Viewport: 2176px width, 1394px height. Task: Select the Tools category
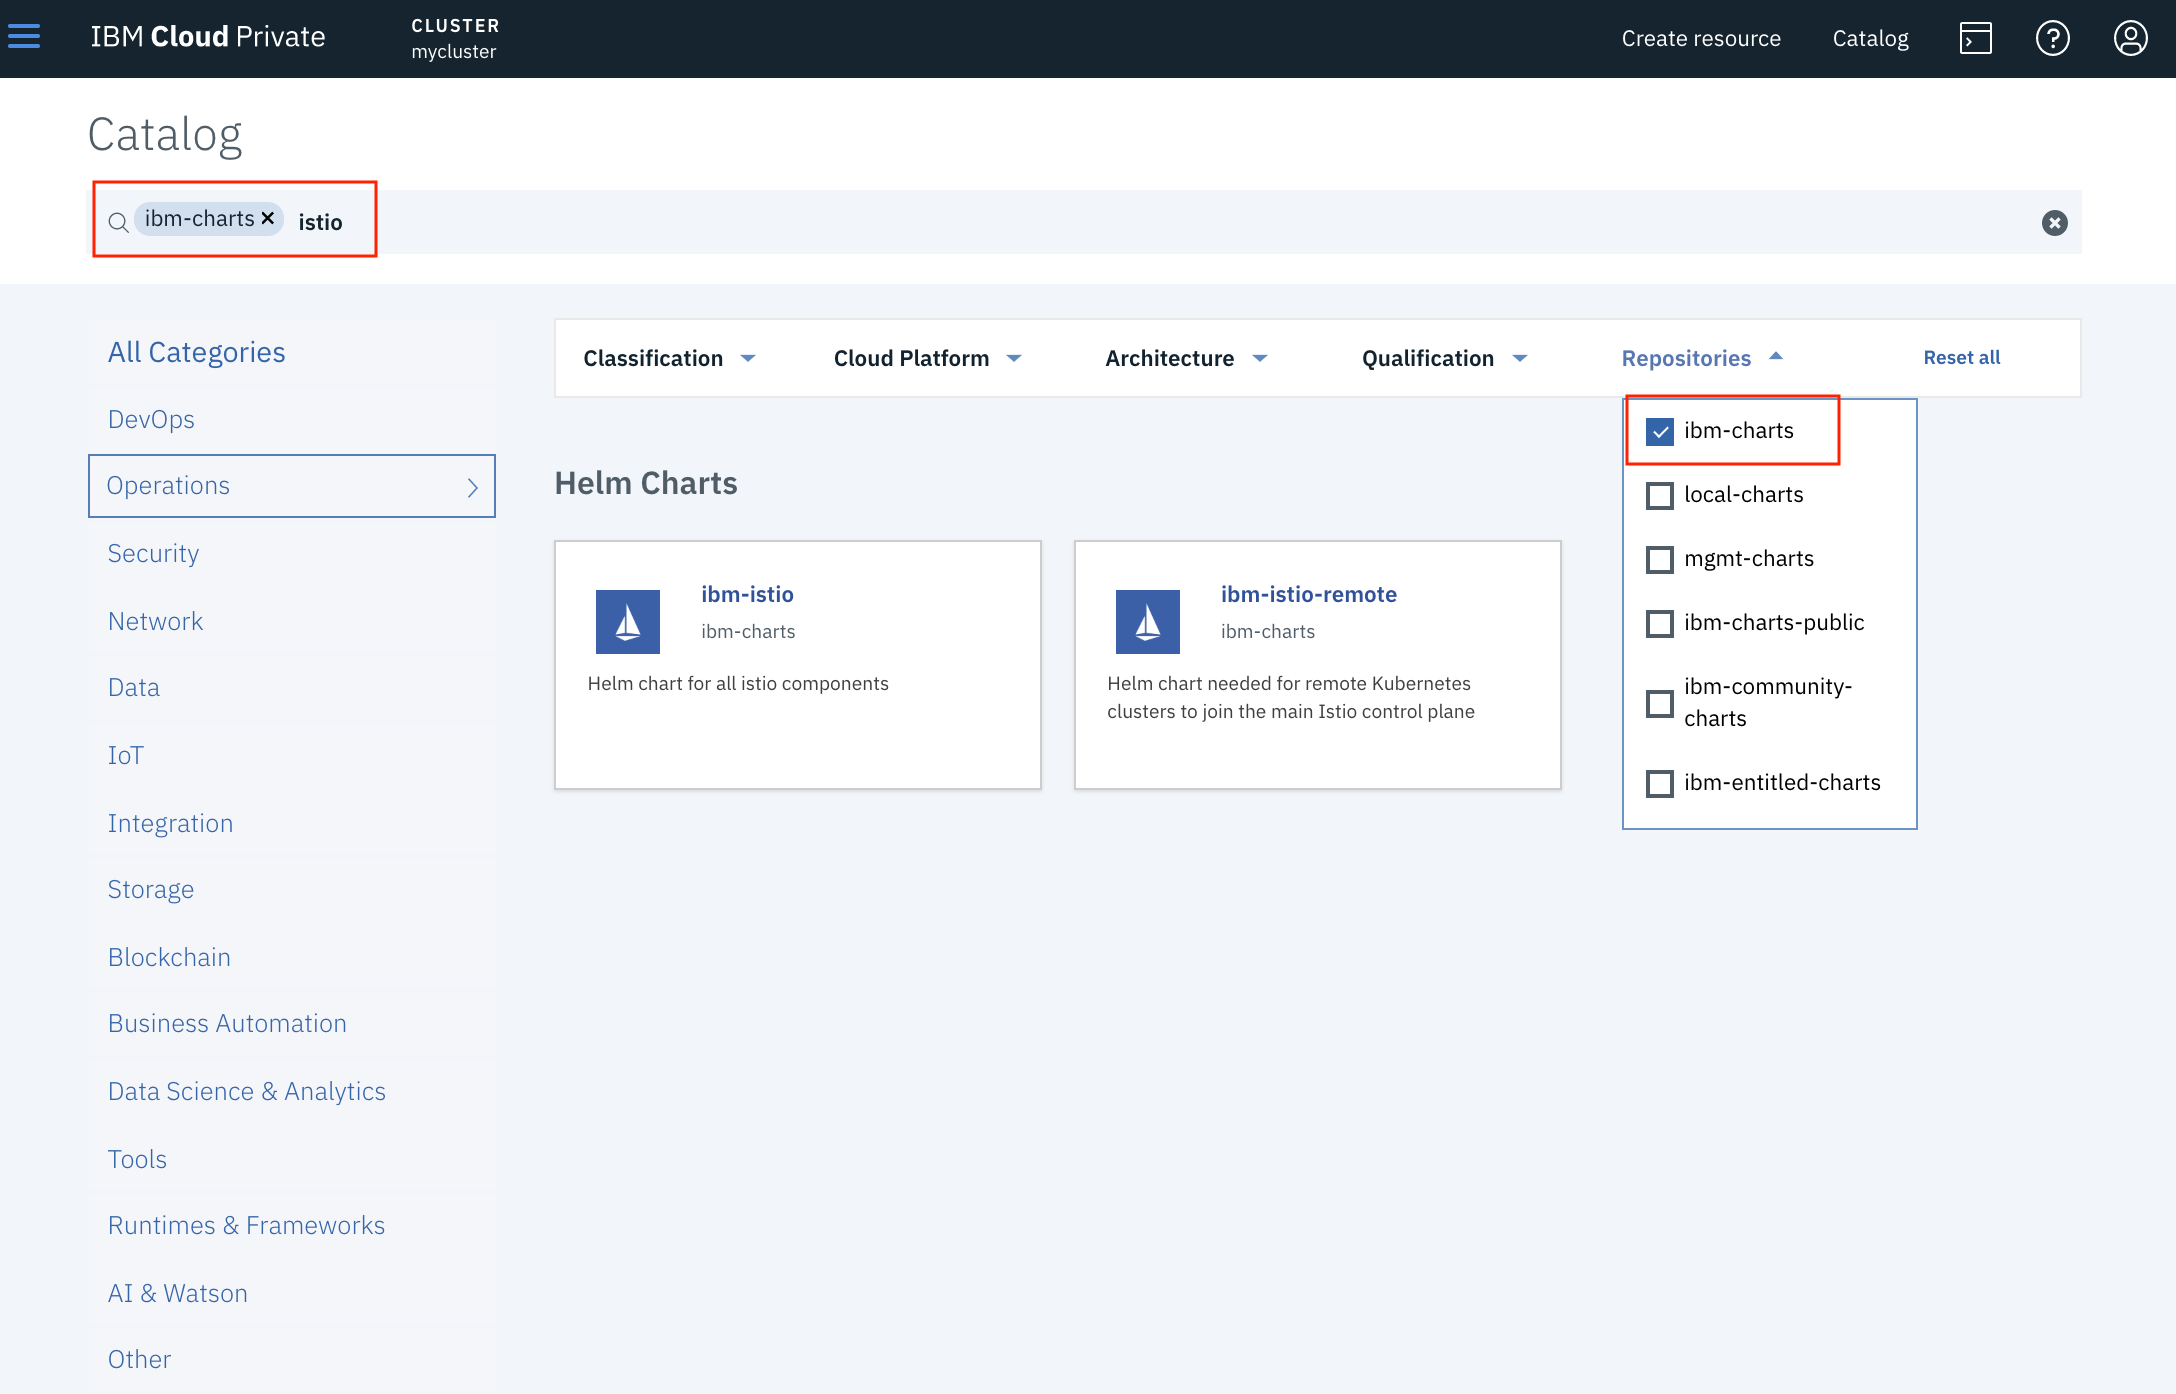137,1159
